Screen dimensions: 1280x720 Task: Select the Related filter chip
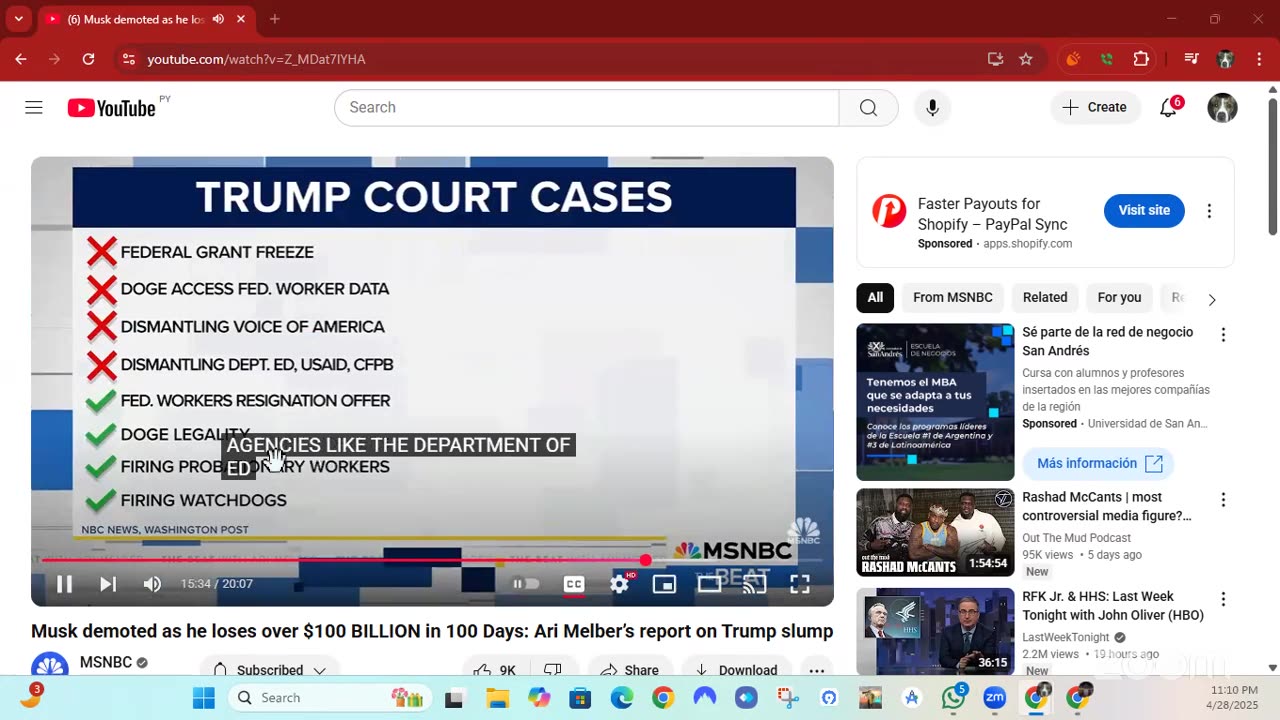tap(1045, 297)
